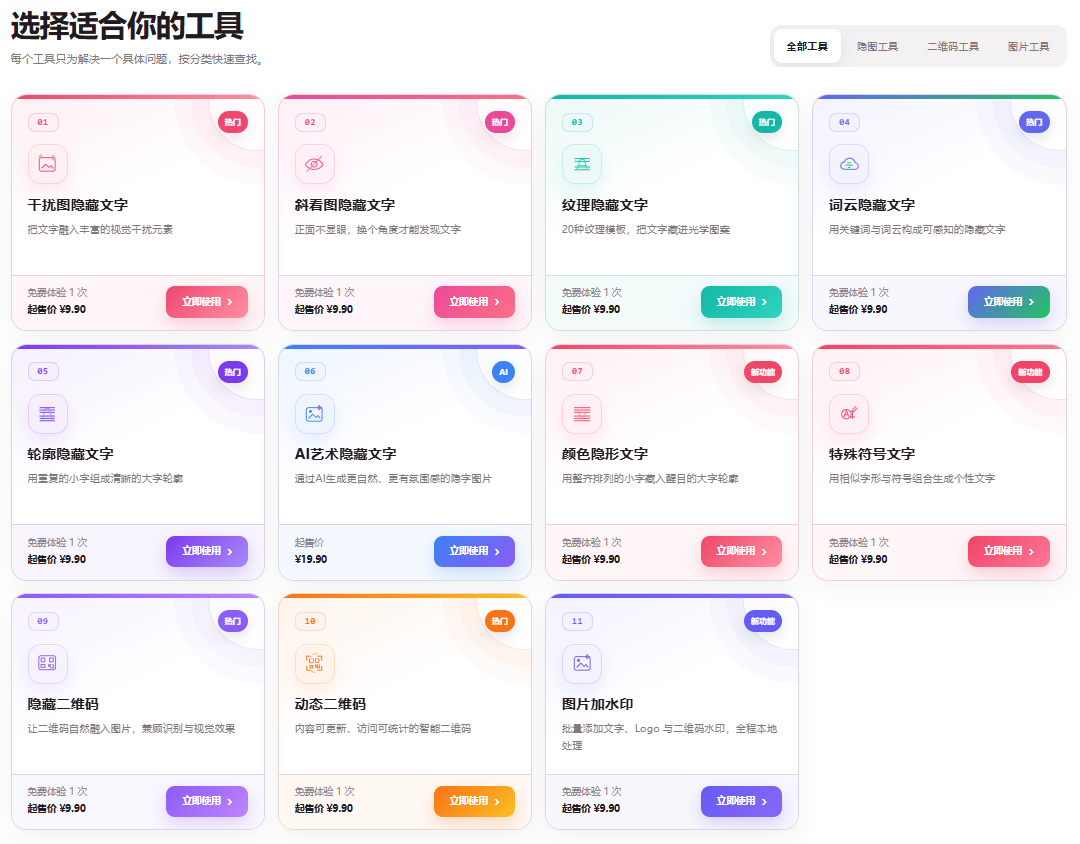Click the title 图片加水印

tap(598, 704)
